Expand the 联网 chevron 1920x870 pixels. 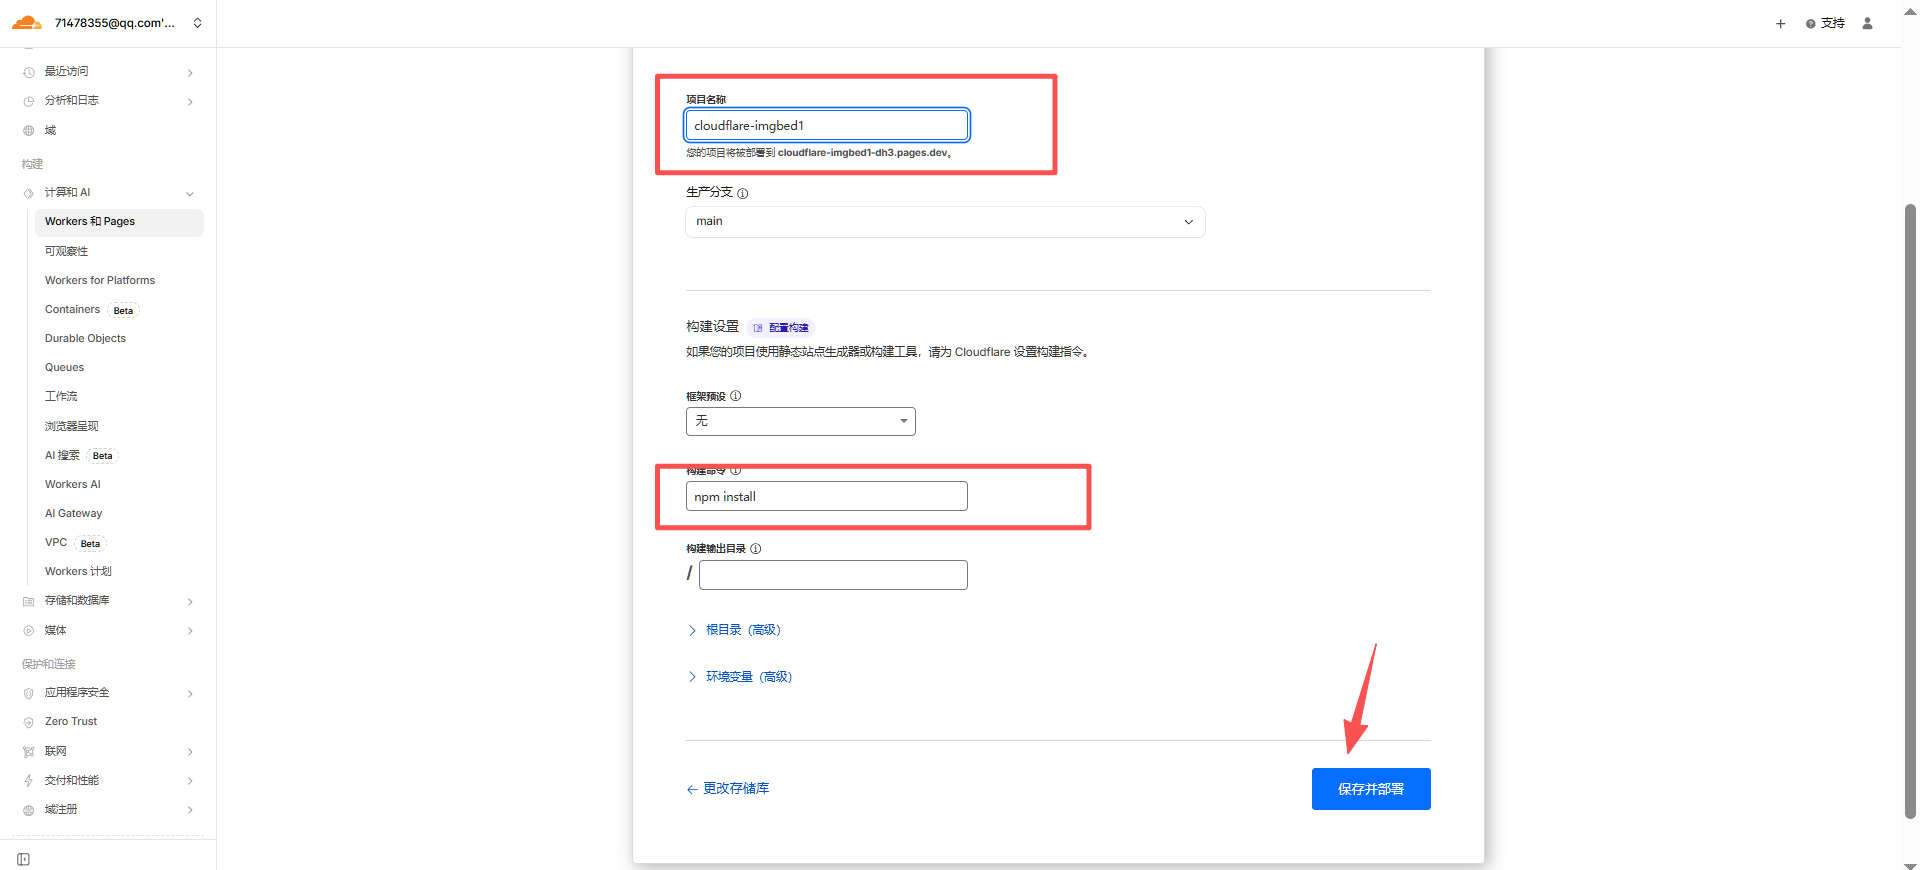tap(190, 752)
